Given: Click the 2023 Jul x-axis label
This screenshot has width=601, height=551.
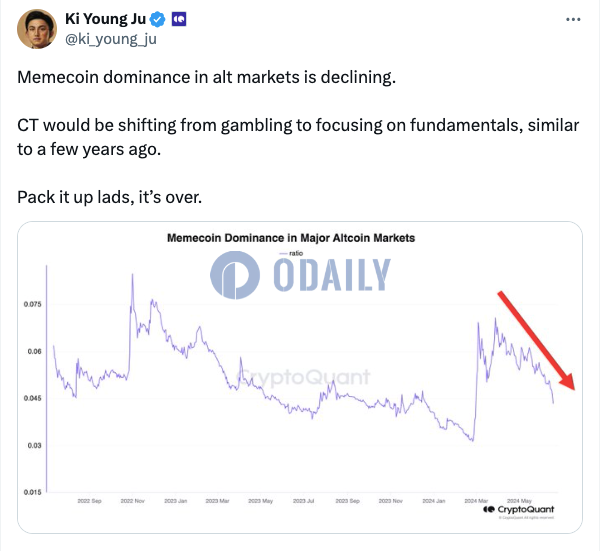Looking at the screenshot, I should (304, 501).
